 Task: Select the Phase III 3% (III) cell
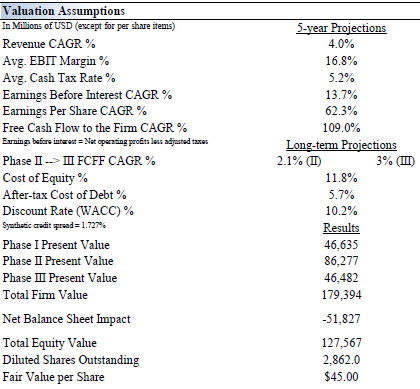pyautogui.click(x=395, y=161)
